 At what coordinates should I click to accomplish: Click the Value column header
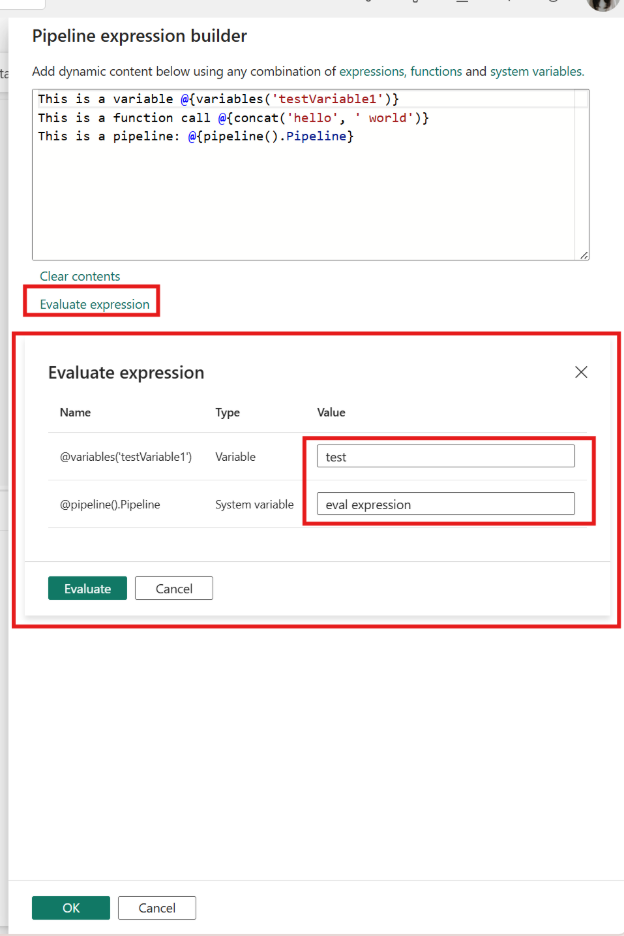tap(331, 412)
